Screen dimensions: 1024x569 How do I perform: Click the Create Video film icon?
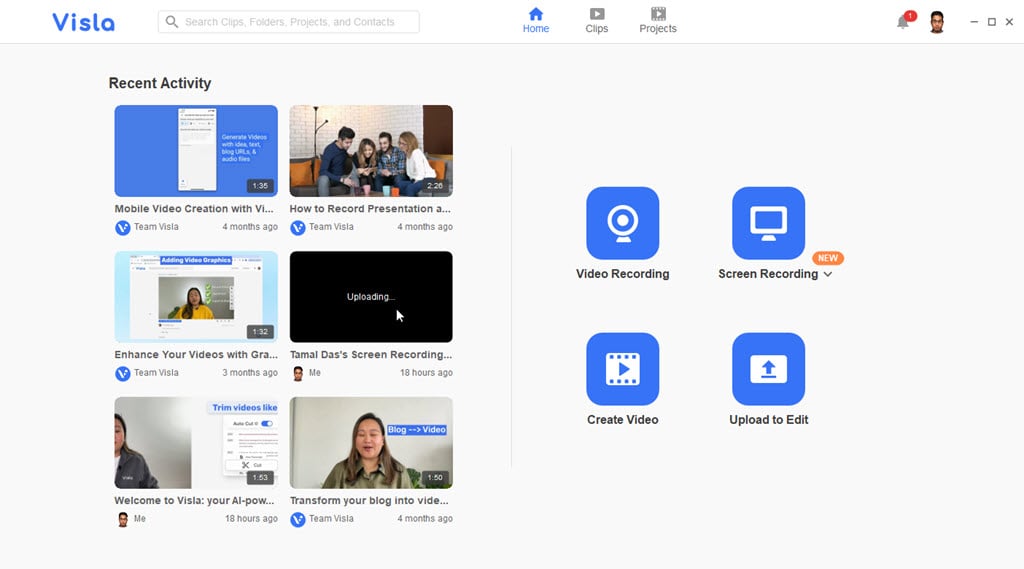(622, 369)
